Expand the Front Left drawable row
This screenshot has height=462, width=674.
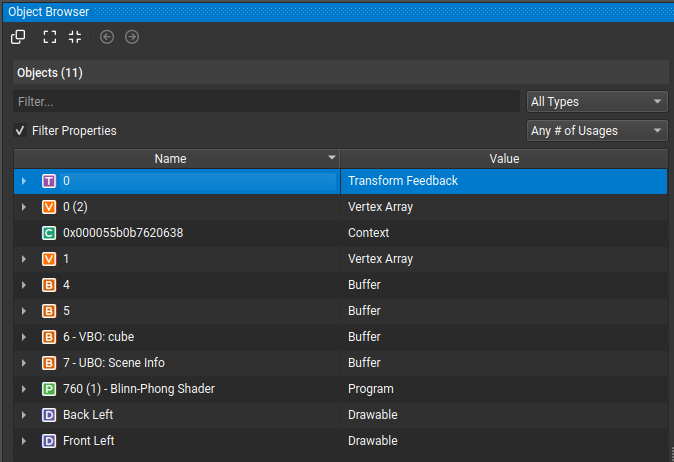point(24,441)
